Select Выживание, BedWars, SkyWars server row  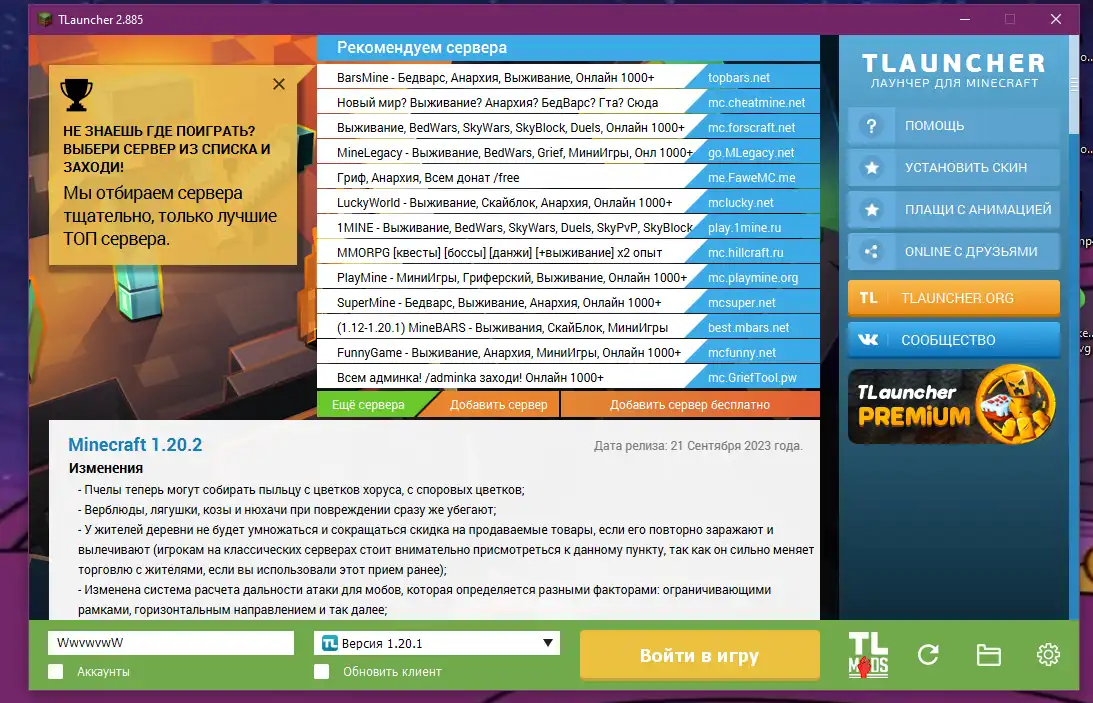pos(511,128)
